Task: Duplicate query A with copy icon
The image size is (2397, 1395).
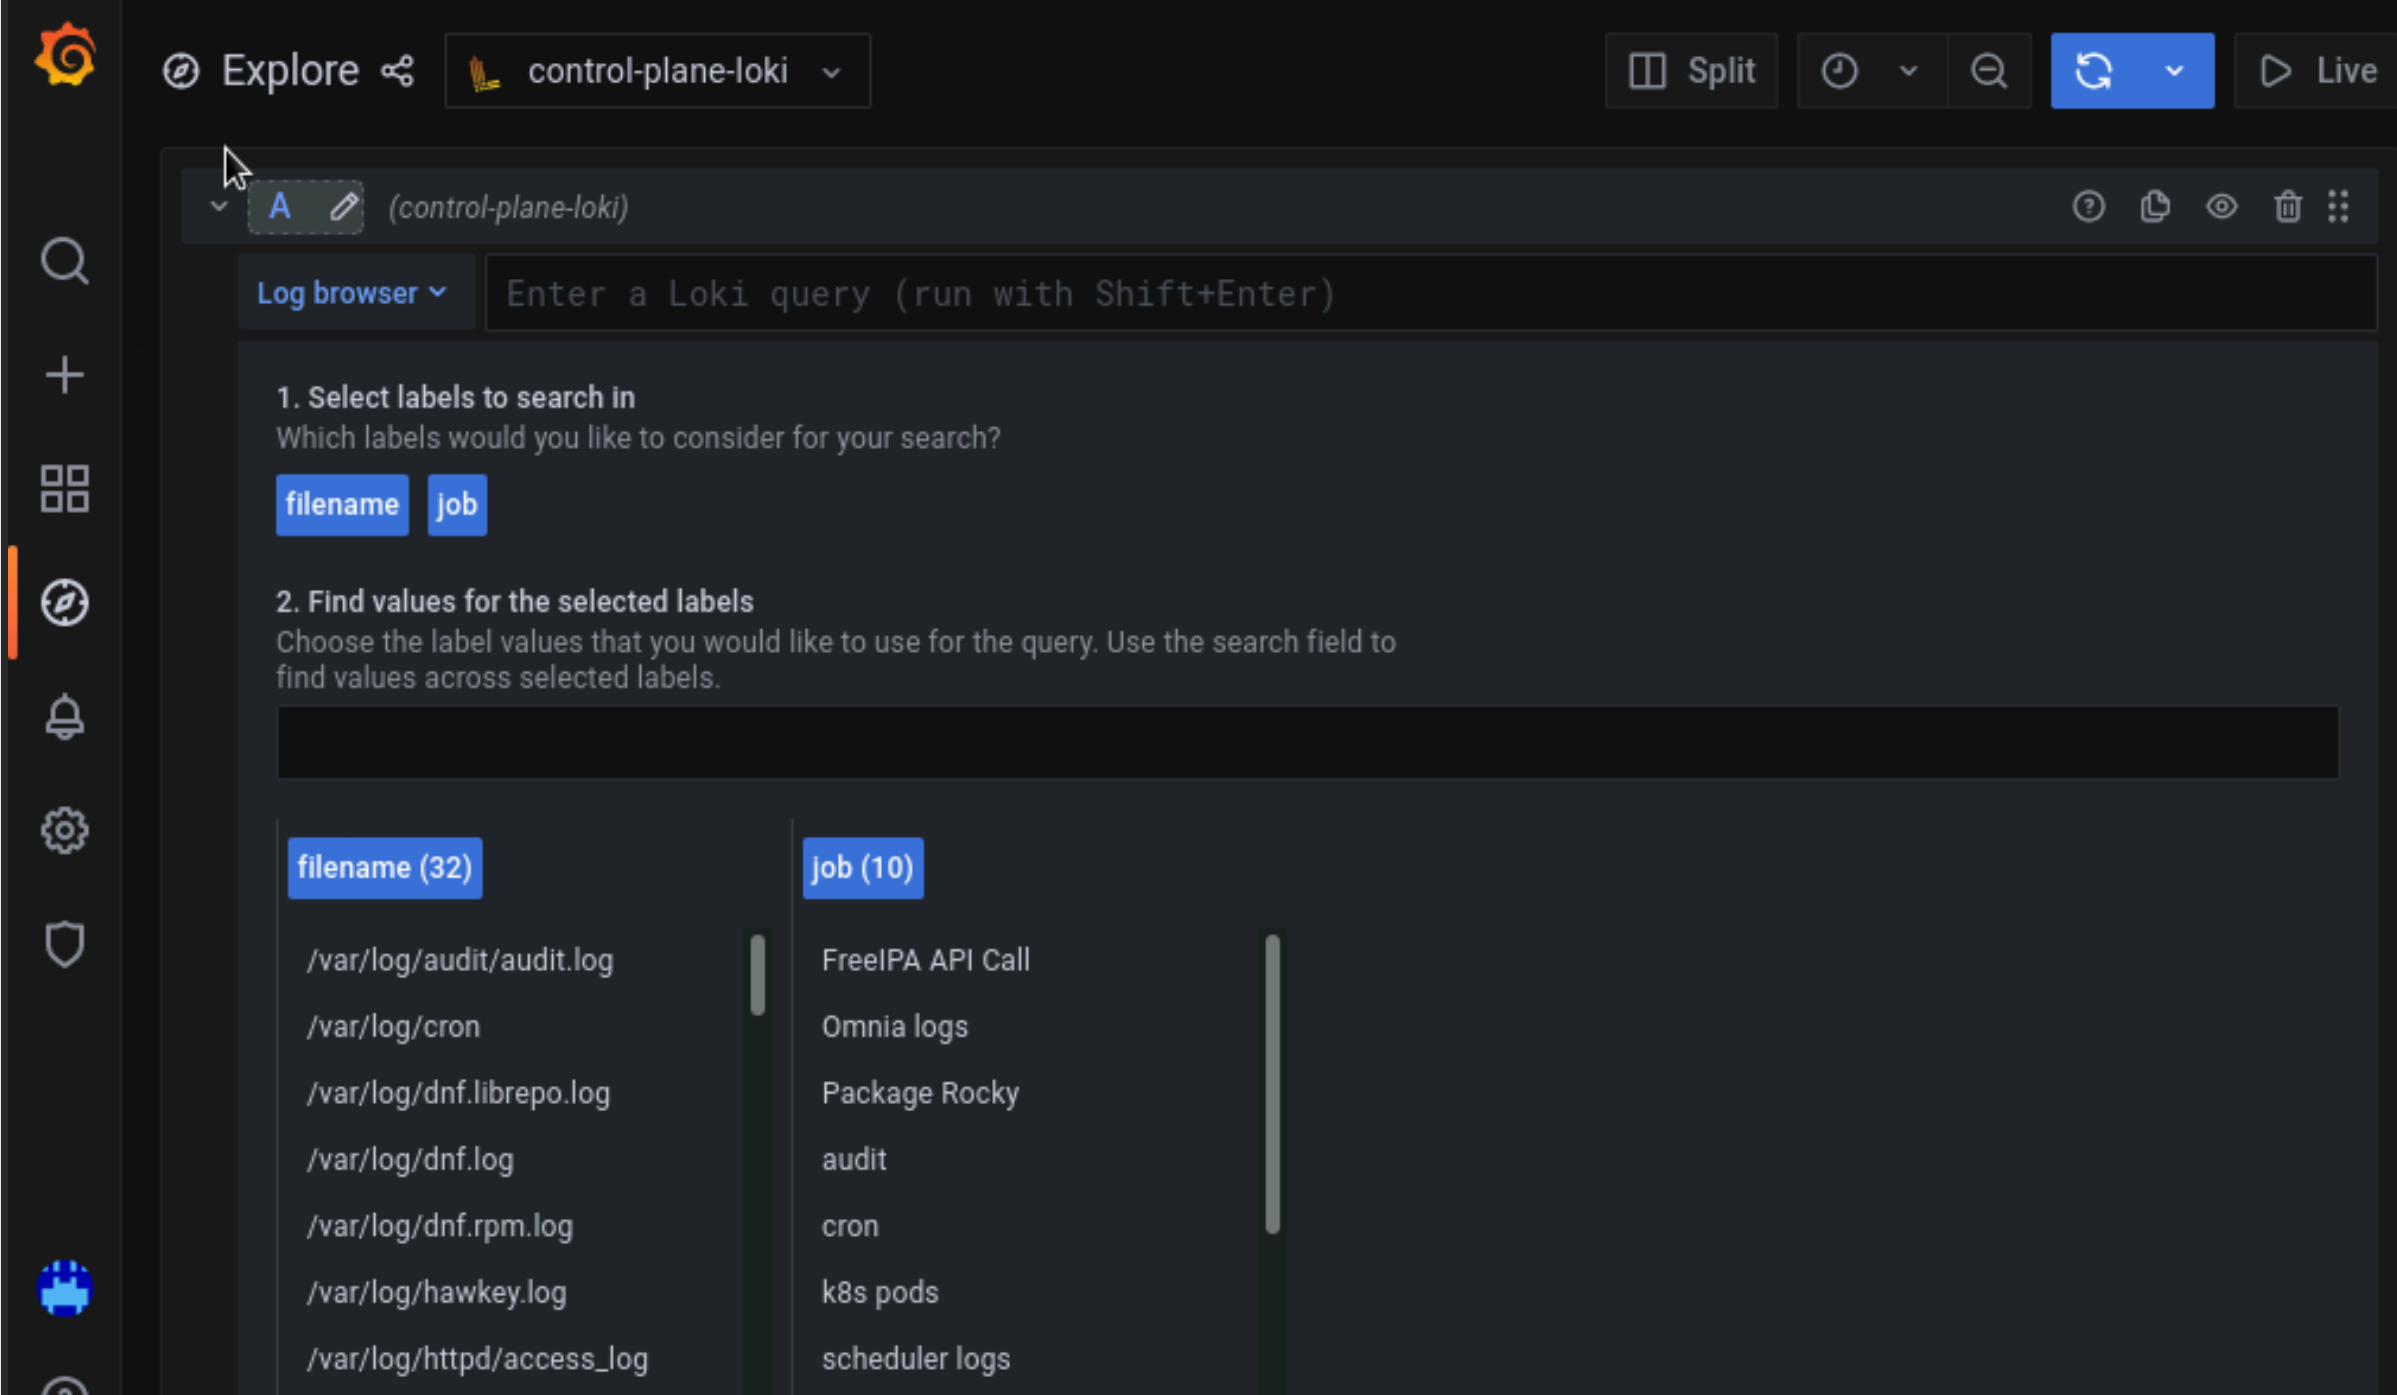Action: 2155,207
